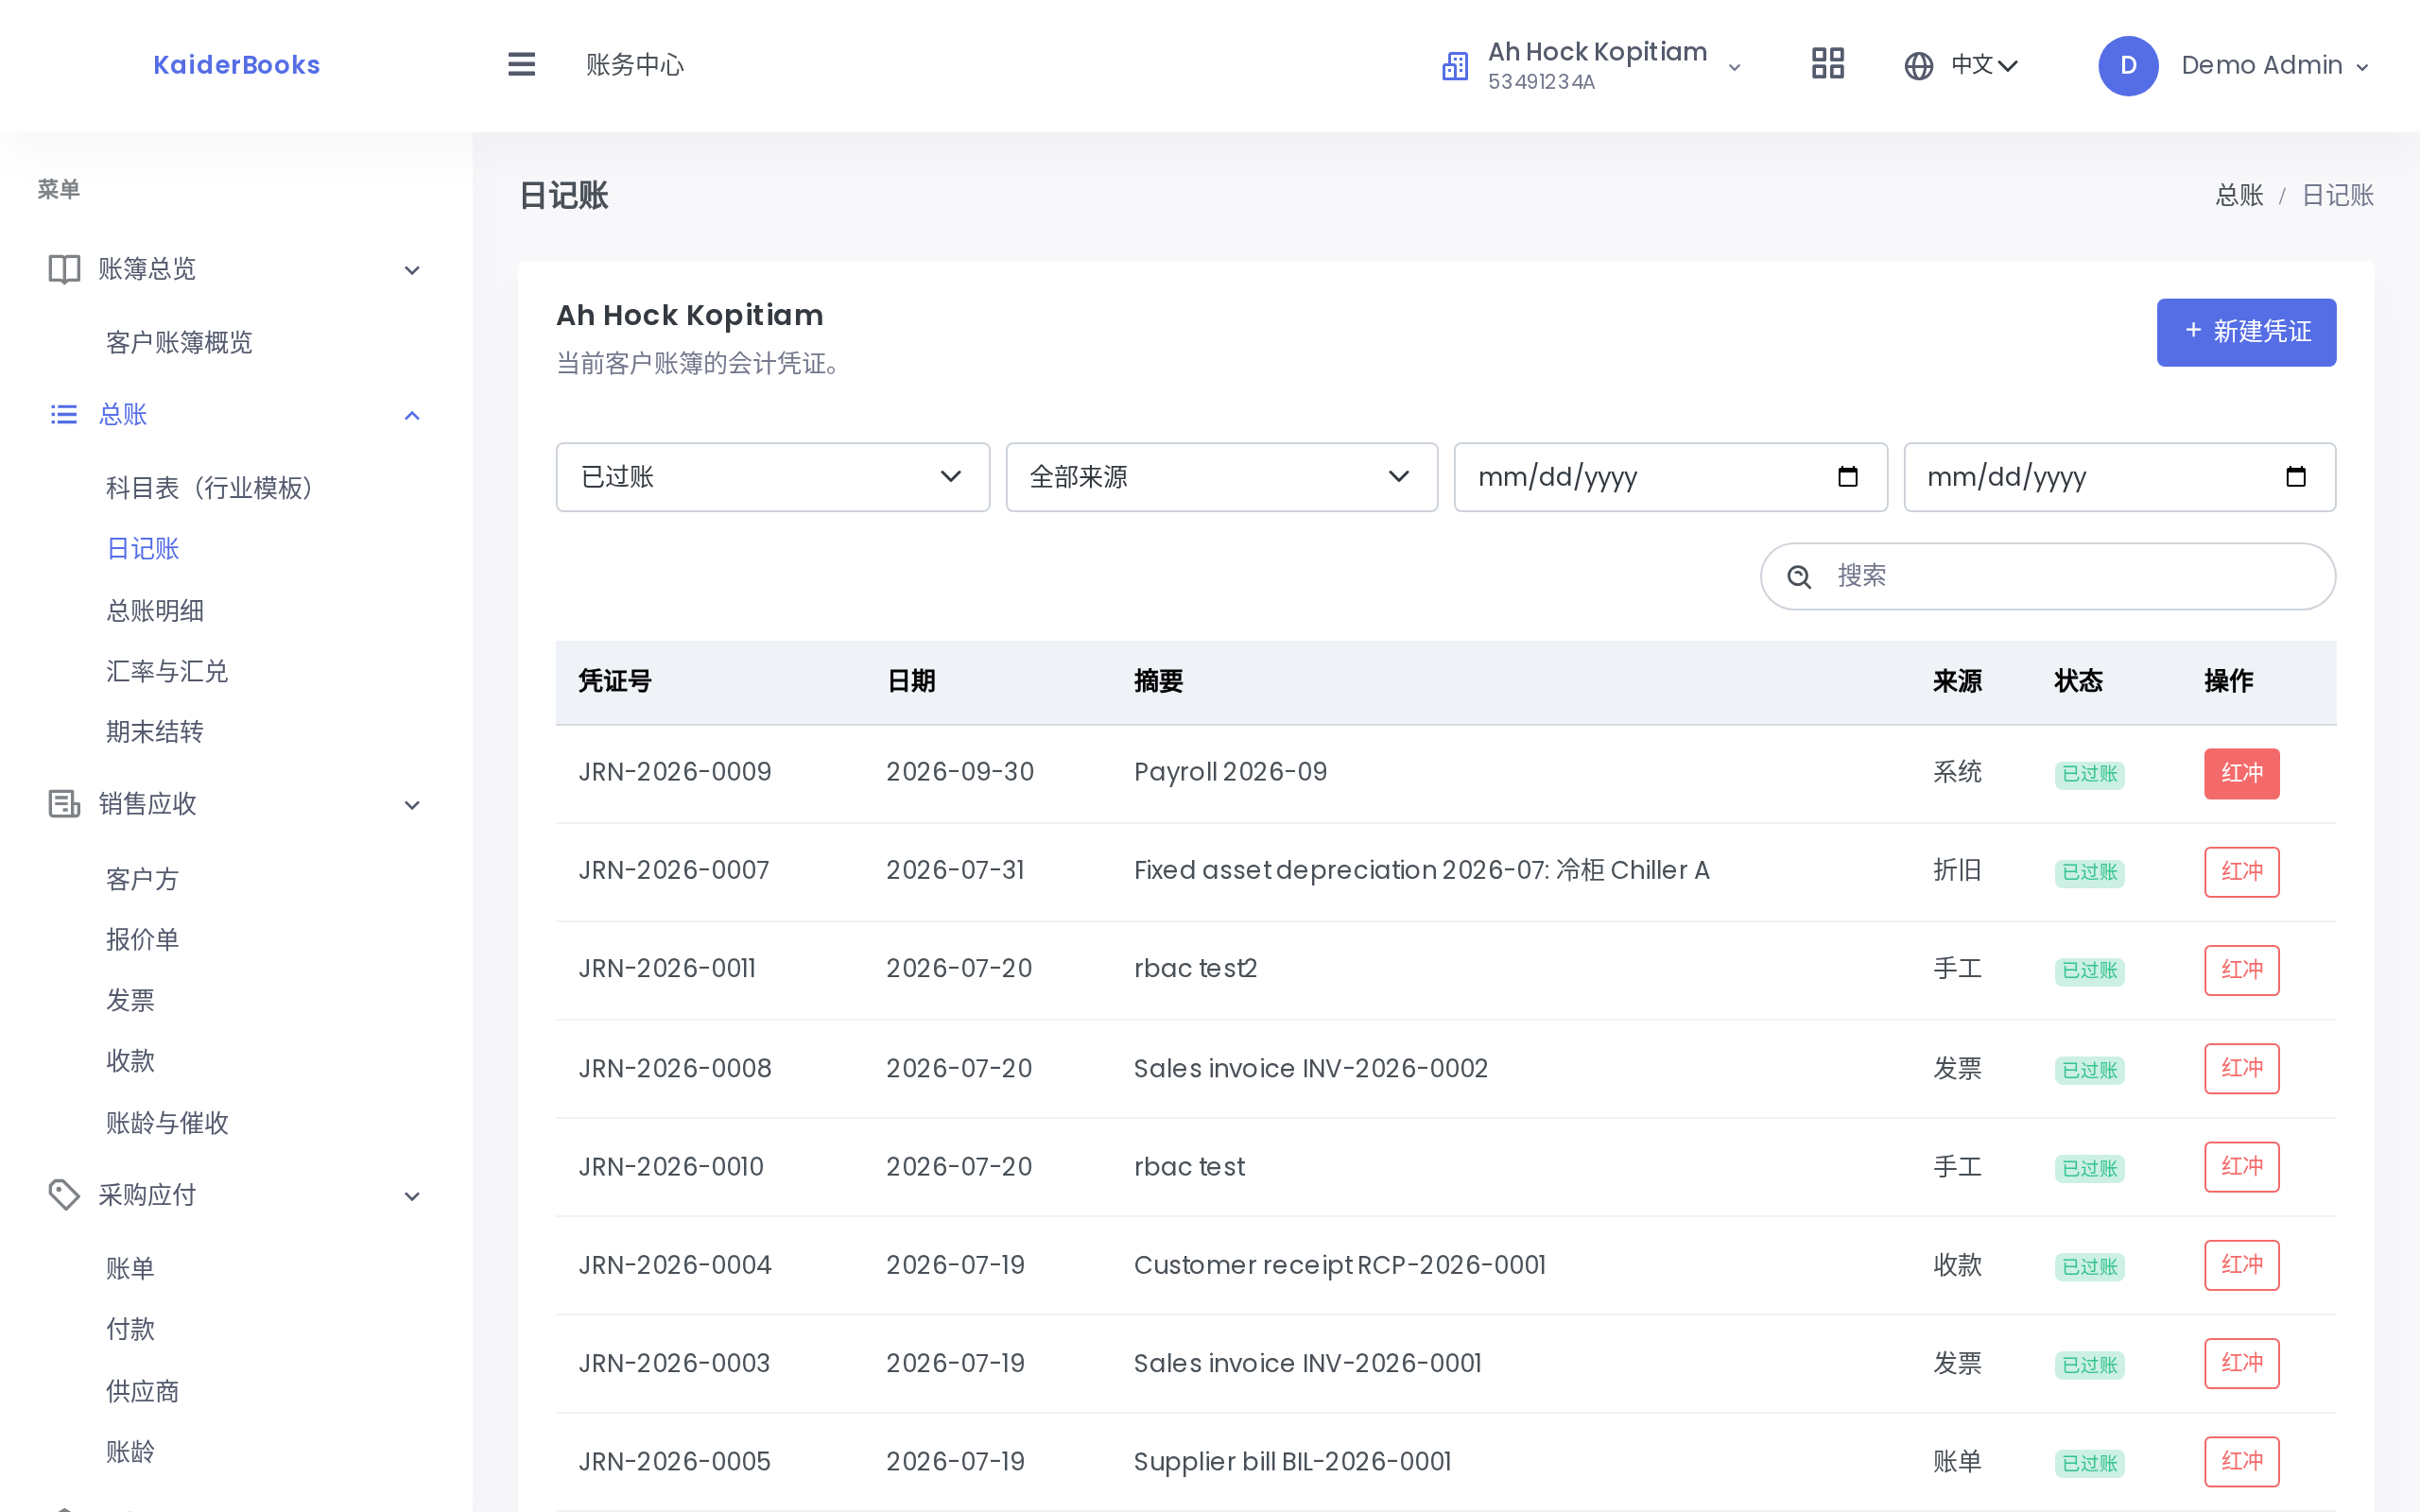Click 红冲 for JRN-2026-0011
2420x1512 pixels.
(2241, 969)
